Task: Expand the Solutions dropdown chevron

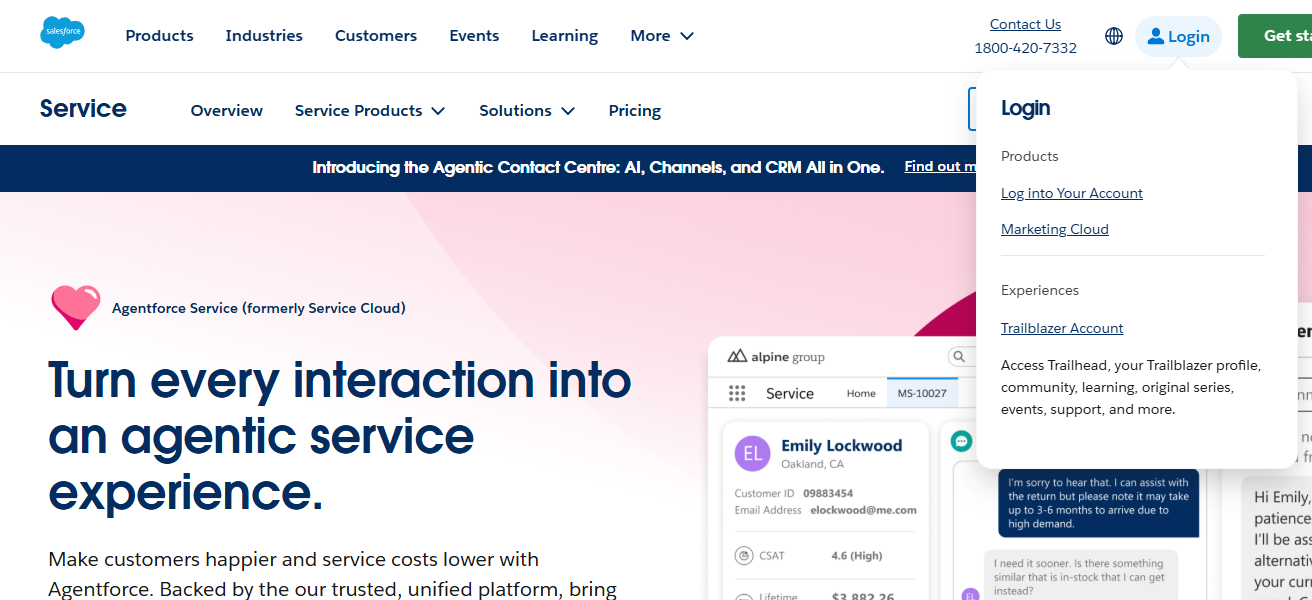Action: (x=568, y=111)
